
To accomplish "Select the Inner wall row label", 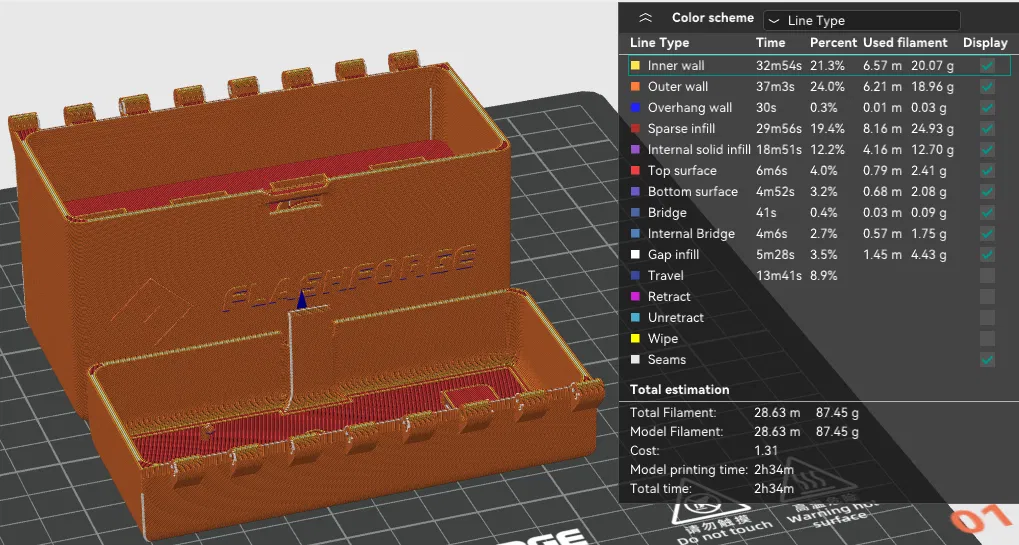I will tap(676, 66).
